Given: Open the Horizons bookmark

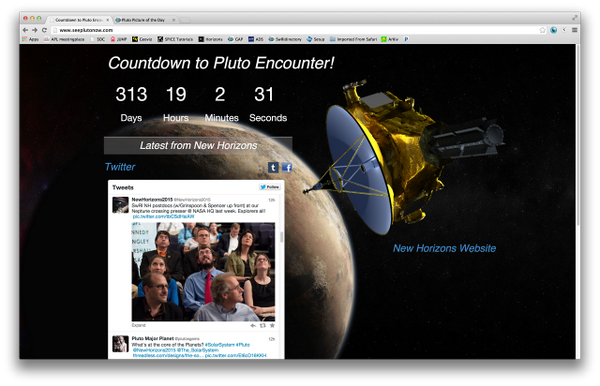Looking at the screenshot, I should [x=210, y=39].
